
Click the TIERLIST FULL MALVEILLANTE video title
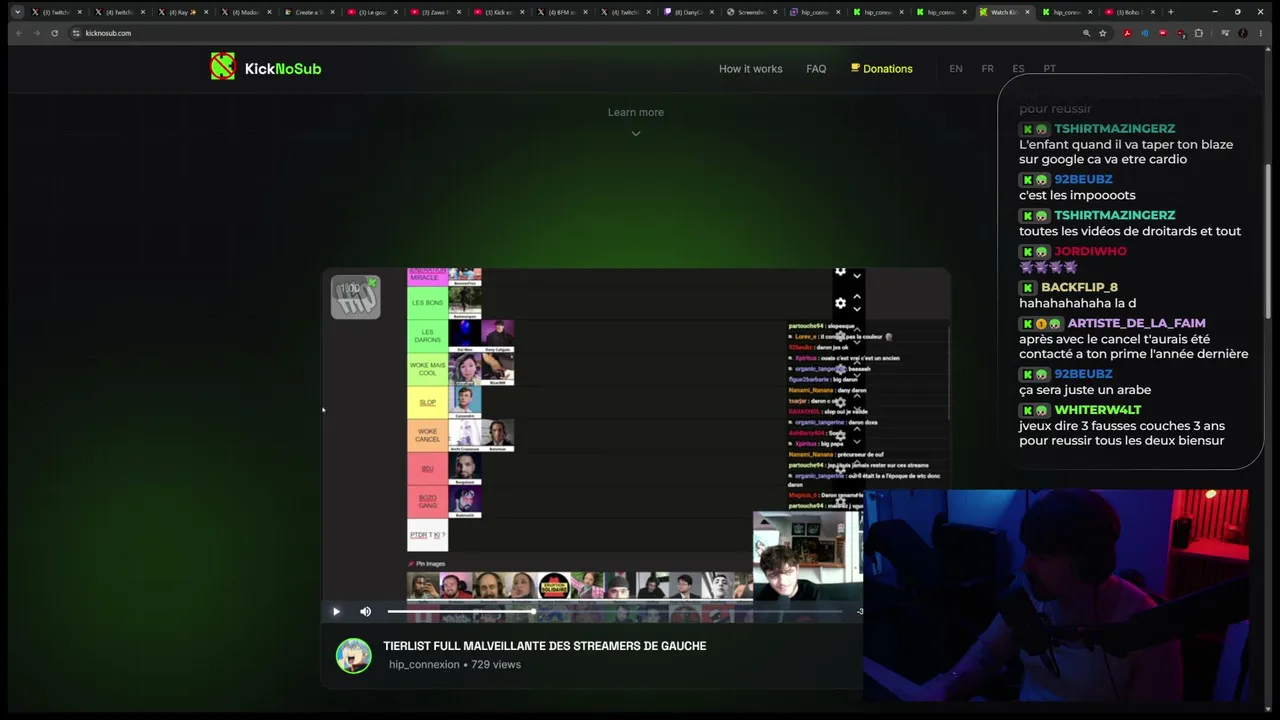tap(545, 646)
